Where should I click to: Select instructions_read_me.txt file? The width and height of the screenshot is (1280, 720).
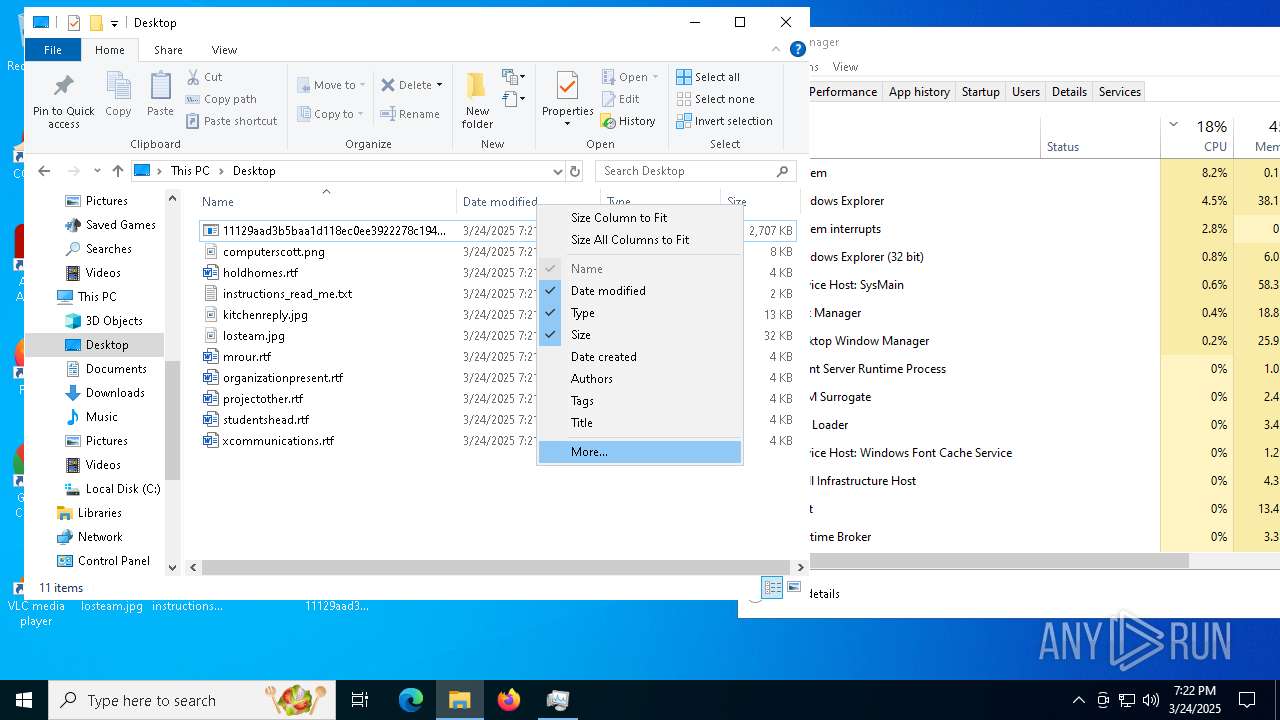point(287,294)
